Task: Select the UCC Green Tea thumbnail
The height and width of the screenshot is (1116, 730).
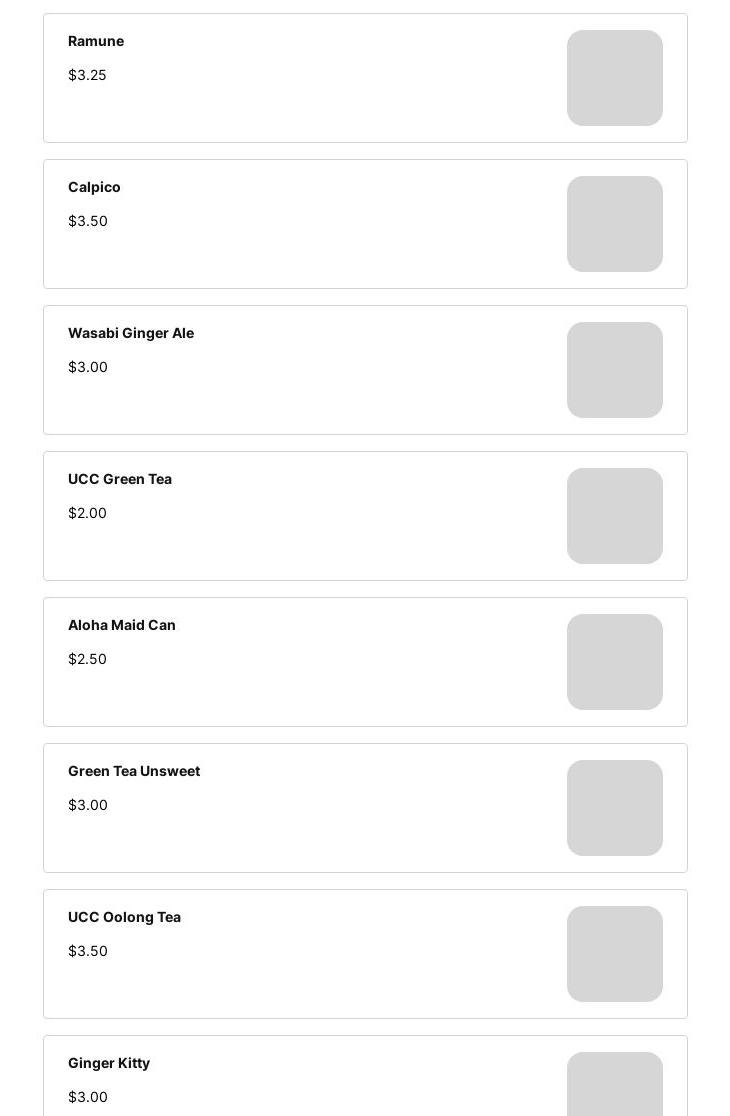Action: (614, 516)
